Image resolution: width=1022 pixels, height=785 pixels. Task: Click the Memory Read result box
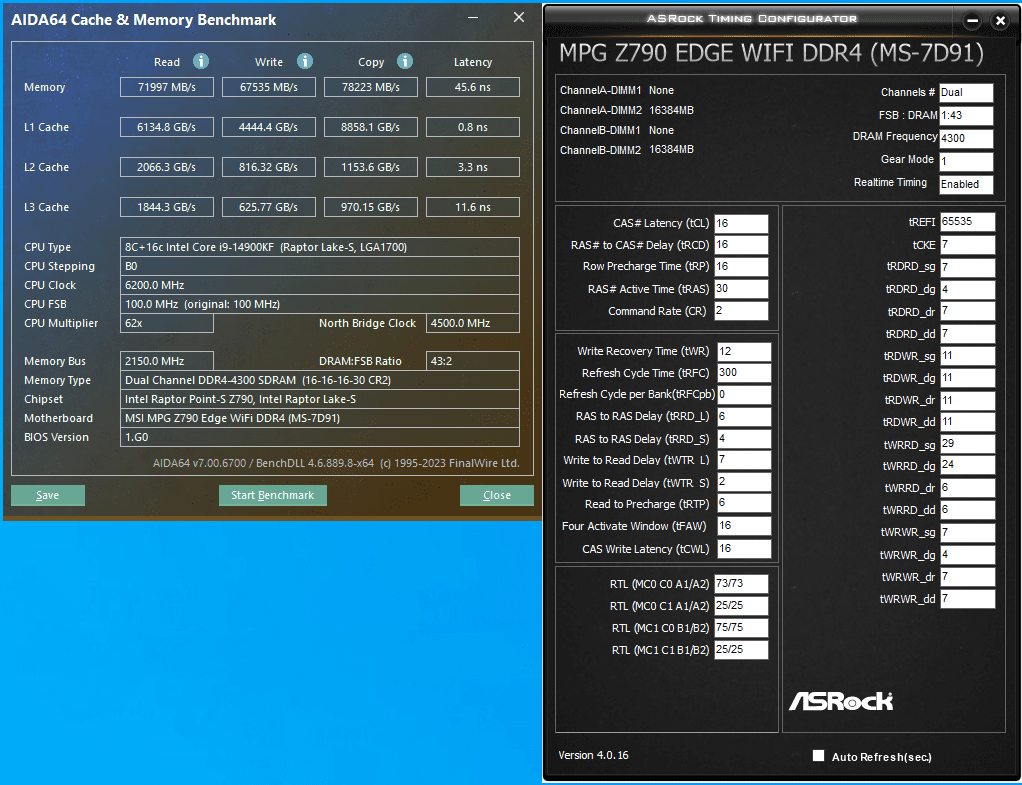(x=167, y=87)
